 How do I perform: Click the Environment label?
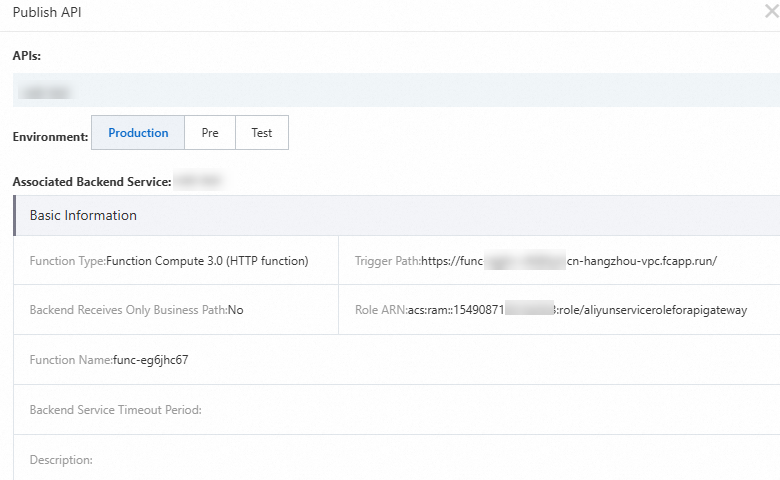click(x=50, y=134)
